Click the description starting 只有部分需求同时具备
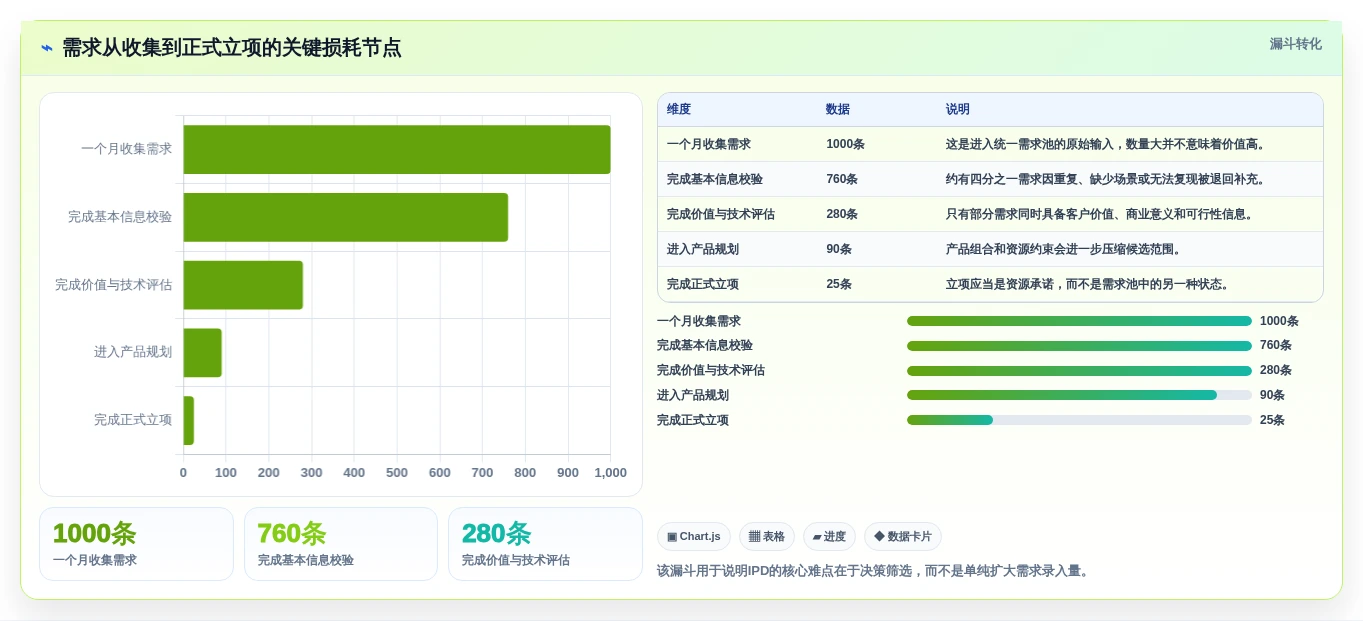Screen dimensions: 1363x621 pos(1102,214)
